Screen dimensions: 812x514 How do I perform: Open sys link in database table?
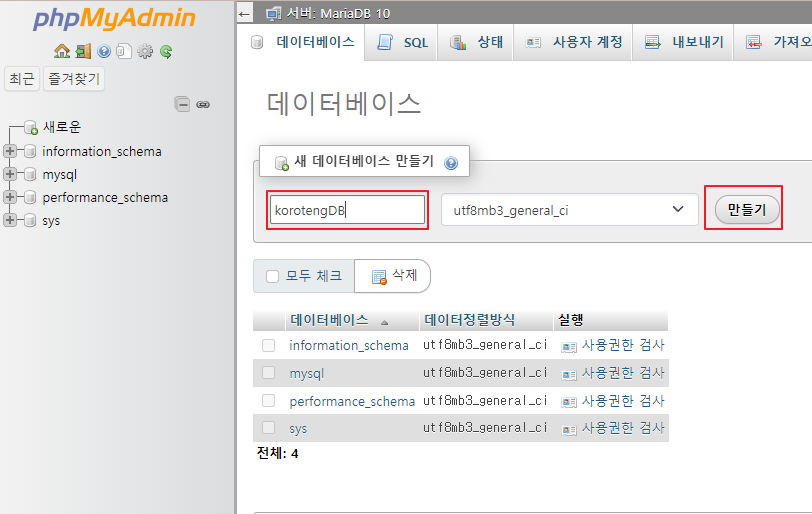(x=298, y=429)
